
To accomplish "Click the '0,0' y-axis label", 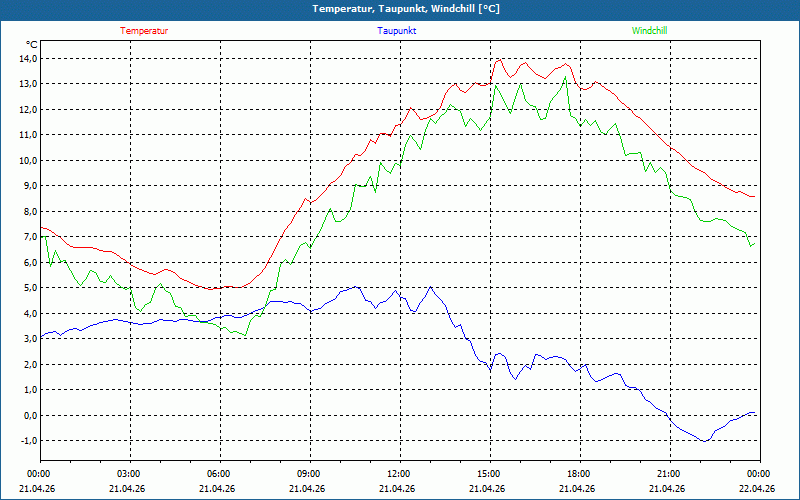I will click(x=31, y=416).
